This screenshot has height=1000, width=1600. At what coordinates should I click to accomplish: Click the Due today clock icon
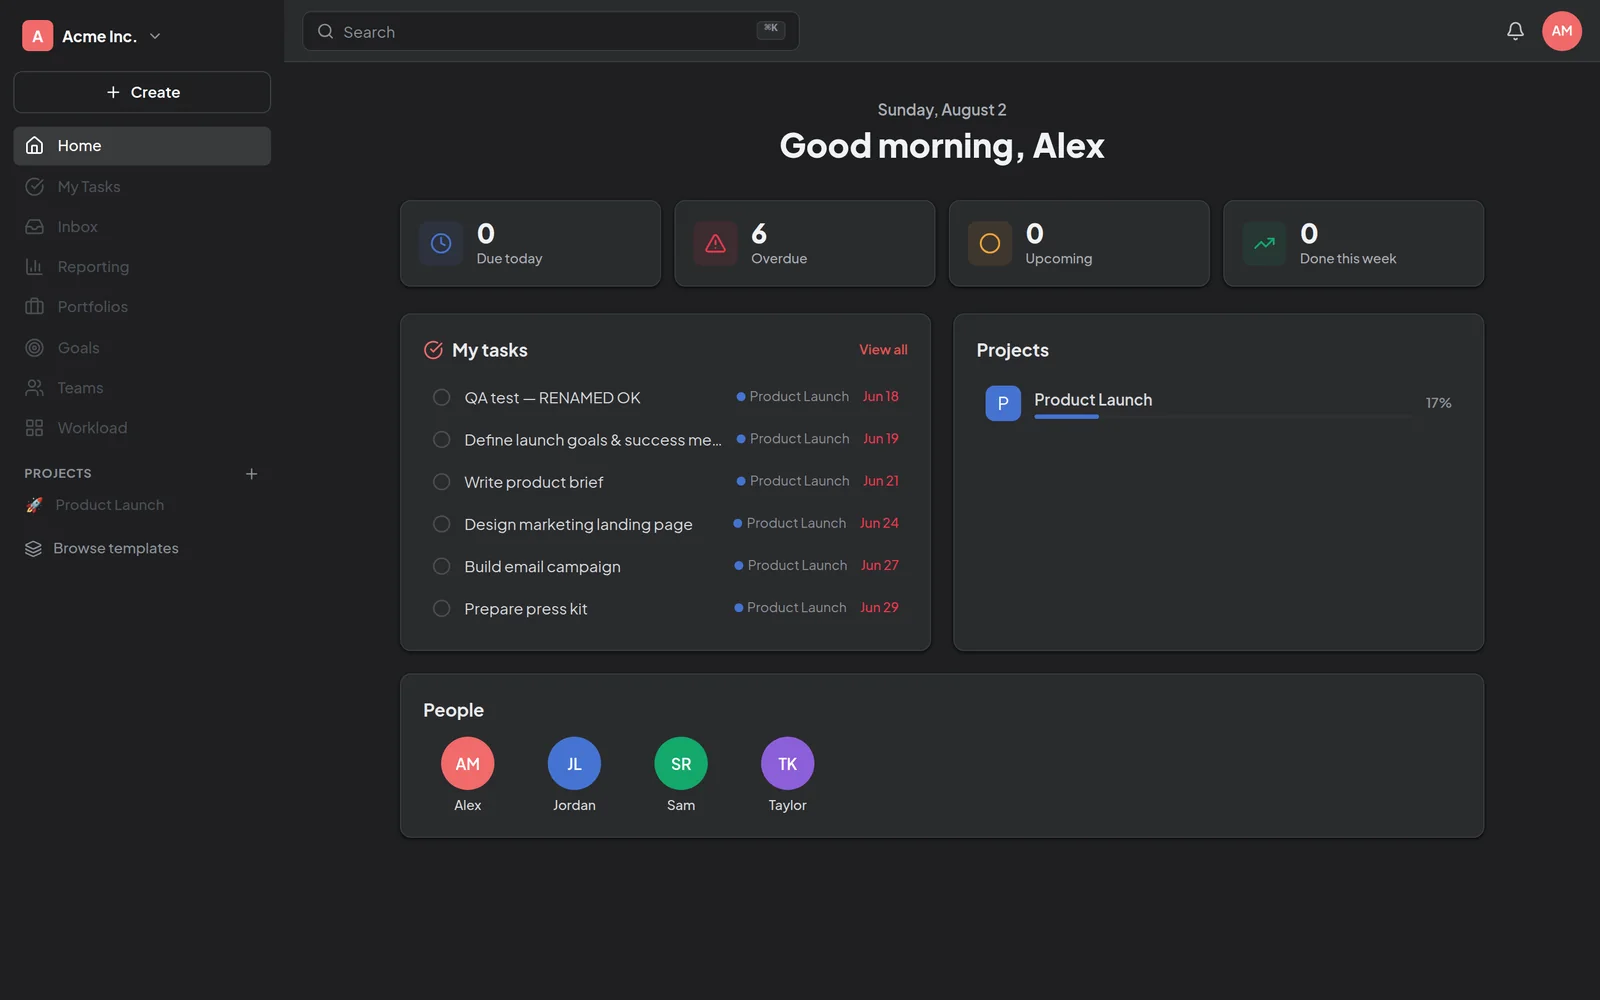tap(441, 243)
